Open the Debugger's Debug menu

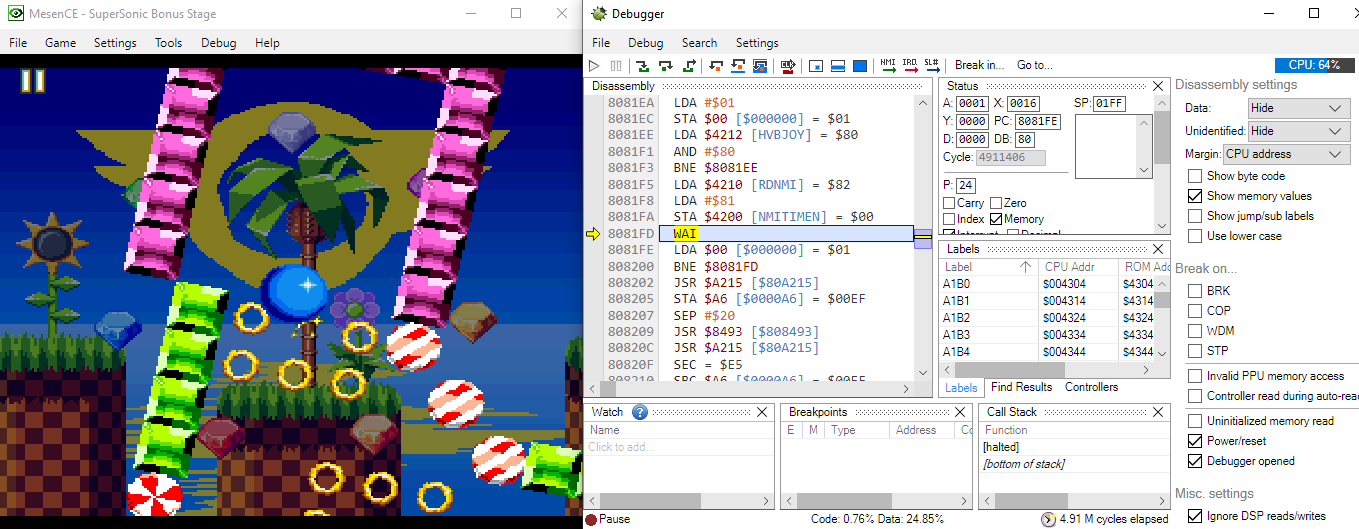click(x=645, y=43)
